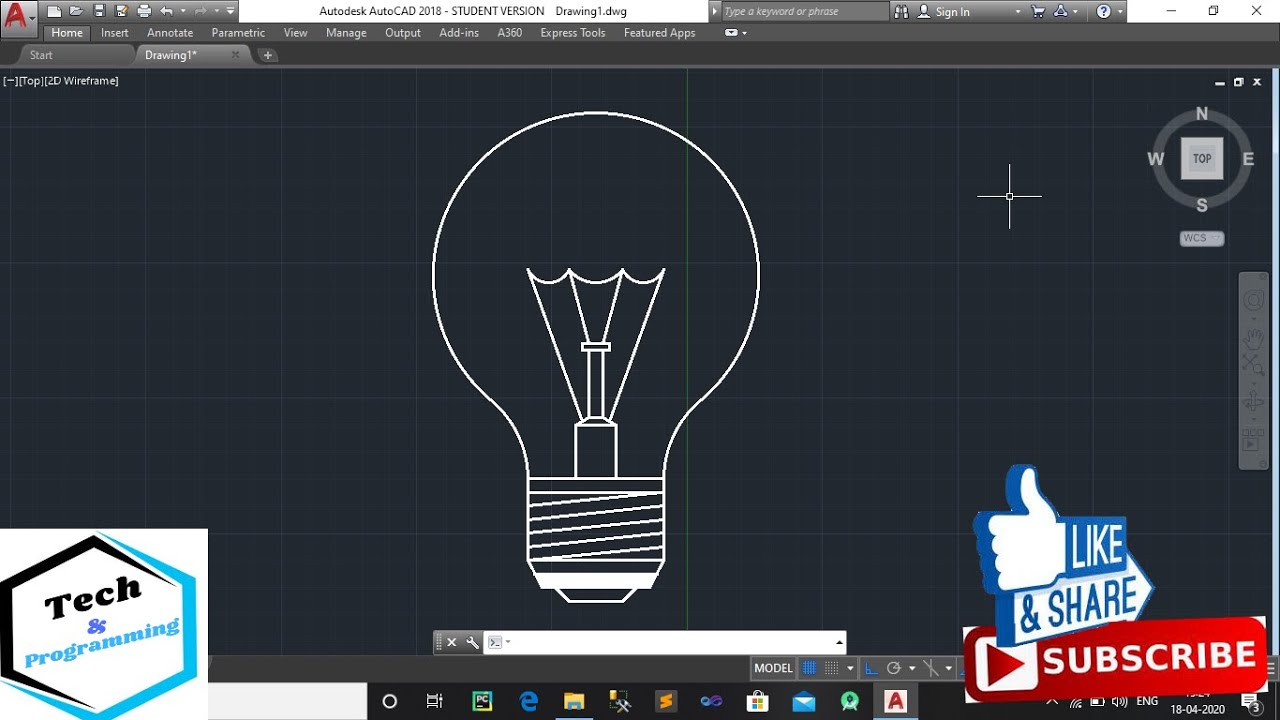Switch to Express Tools tab
The width and height of the screenshot is (1280, 720).
point(573,33)
